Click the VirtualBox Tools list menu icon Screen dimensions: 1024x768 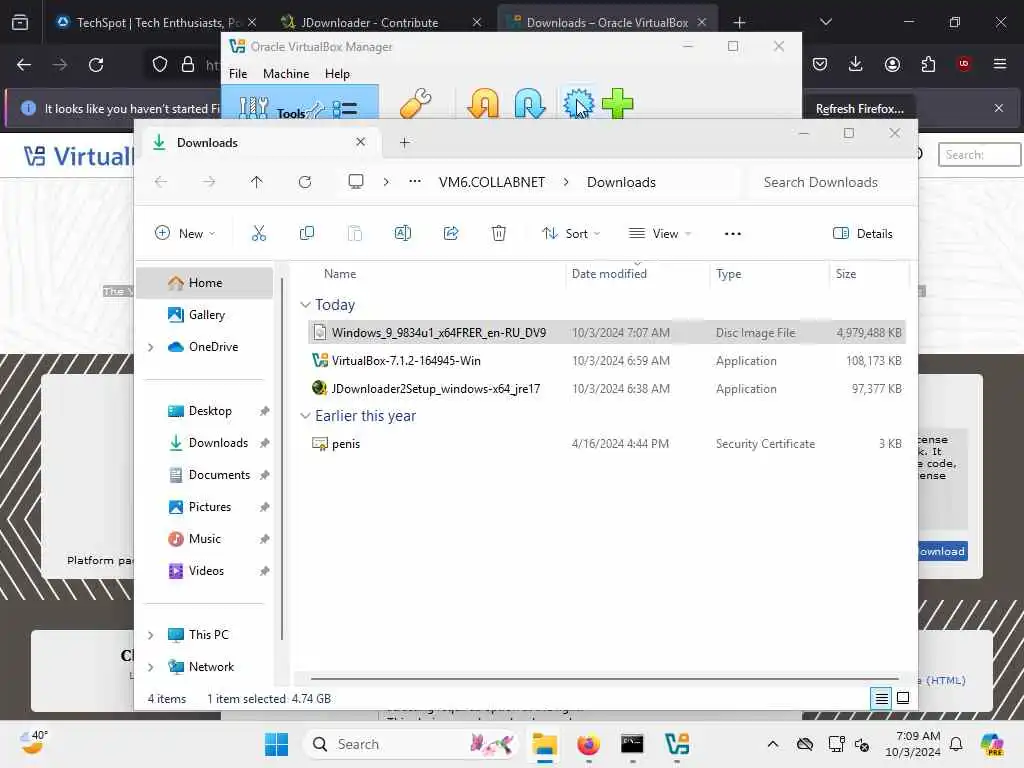click(344, 108)
